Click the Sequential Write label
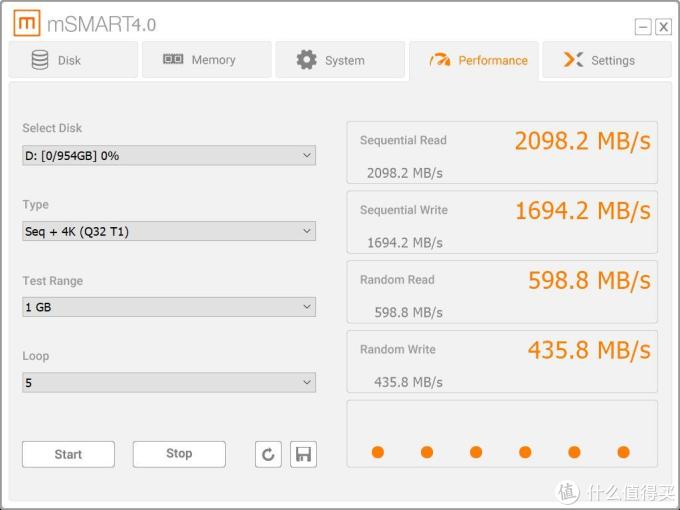The width and height of the screenshot is (680, 510). pos(404,210)
